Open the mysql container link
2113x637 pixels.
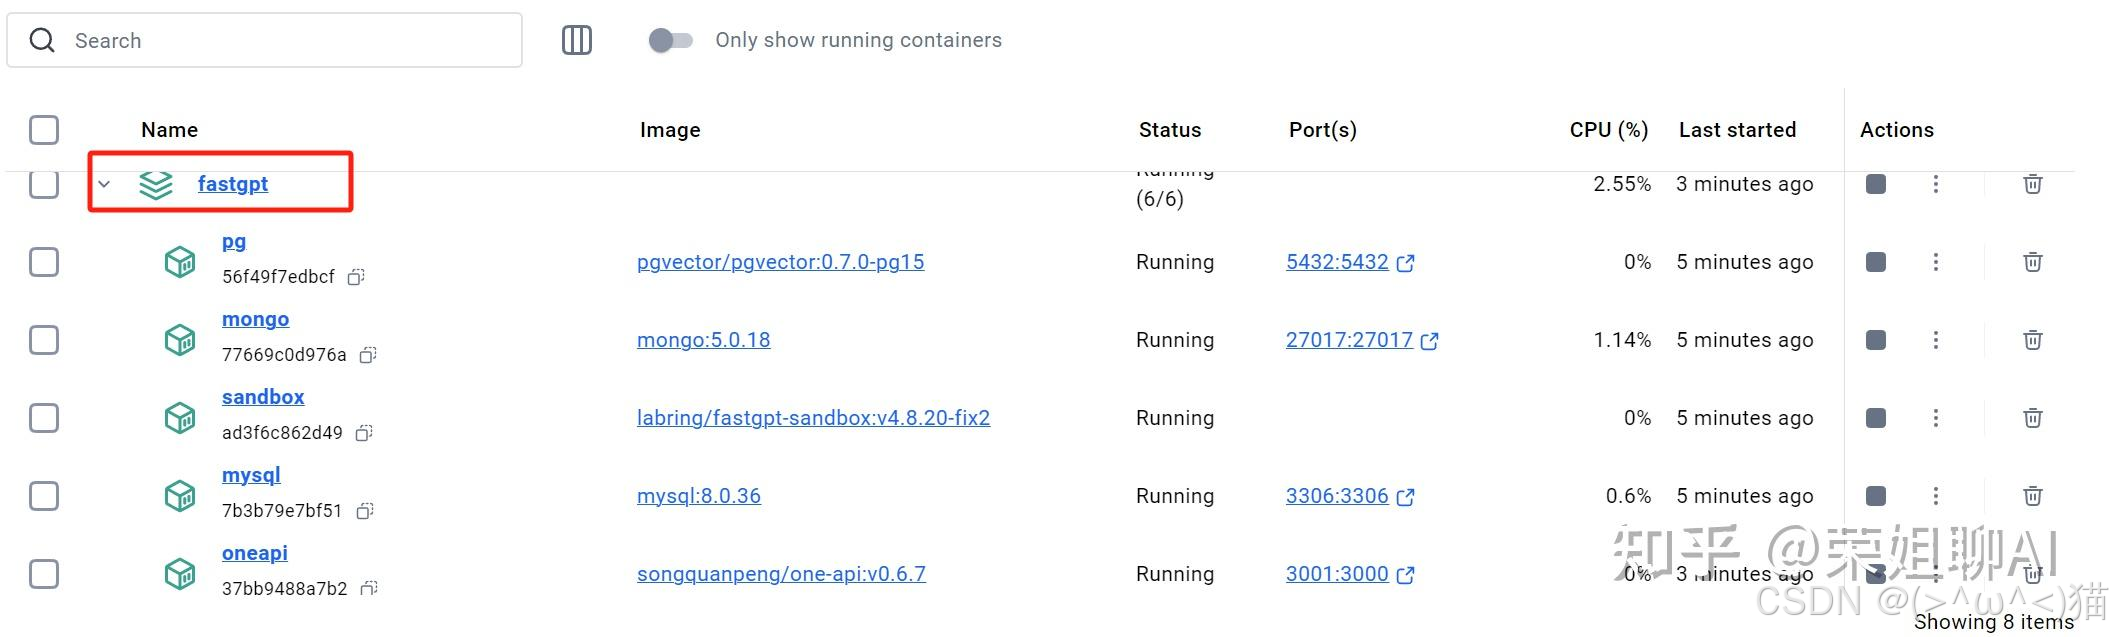pyautogui.click(x=251, y=475)
